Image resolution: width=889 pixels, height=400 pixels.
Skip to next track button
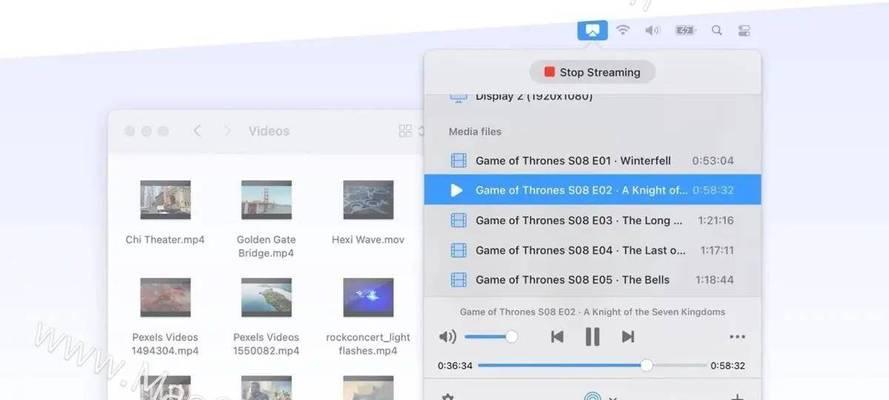(628, 337)
